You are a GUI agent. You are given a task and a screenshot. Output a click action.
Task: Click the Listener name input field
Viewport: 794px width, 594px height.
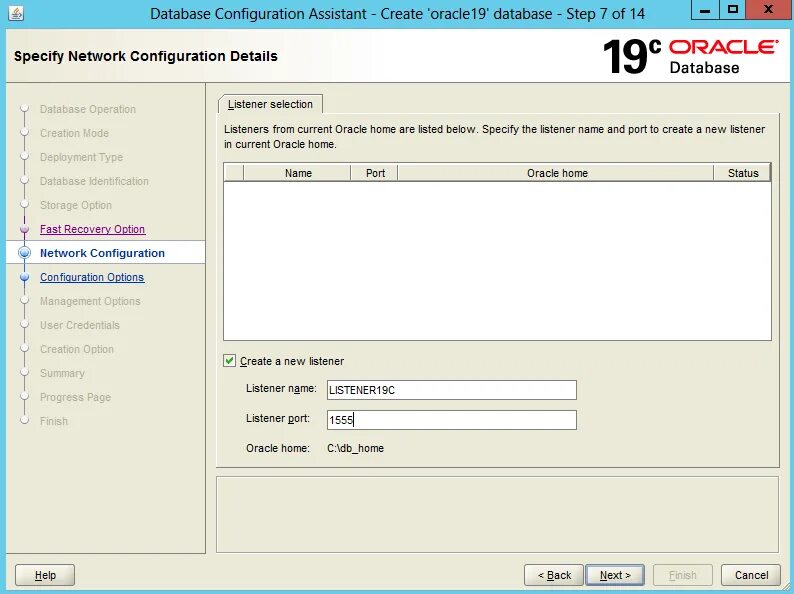[x=452, y=390]
